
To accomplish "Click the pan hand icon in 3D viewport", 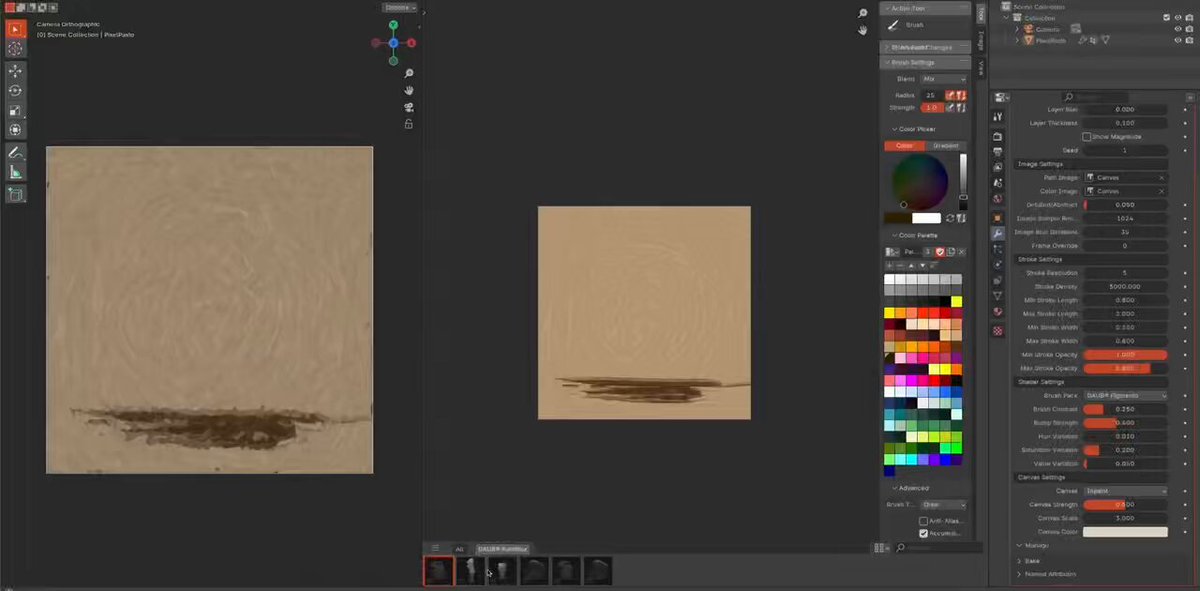I will point(409,90).
